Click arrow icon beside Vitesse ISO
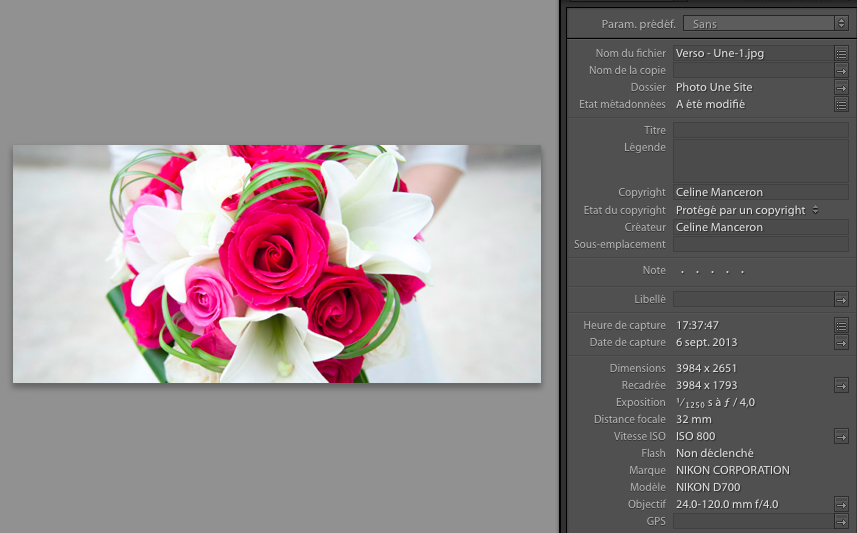Viewport: 857px width, 533px height. point(841,436)
